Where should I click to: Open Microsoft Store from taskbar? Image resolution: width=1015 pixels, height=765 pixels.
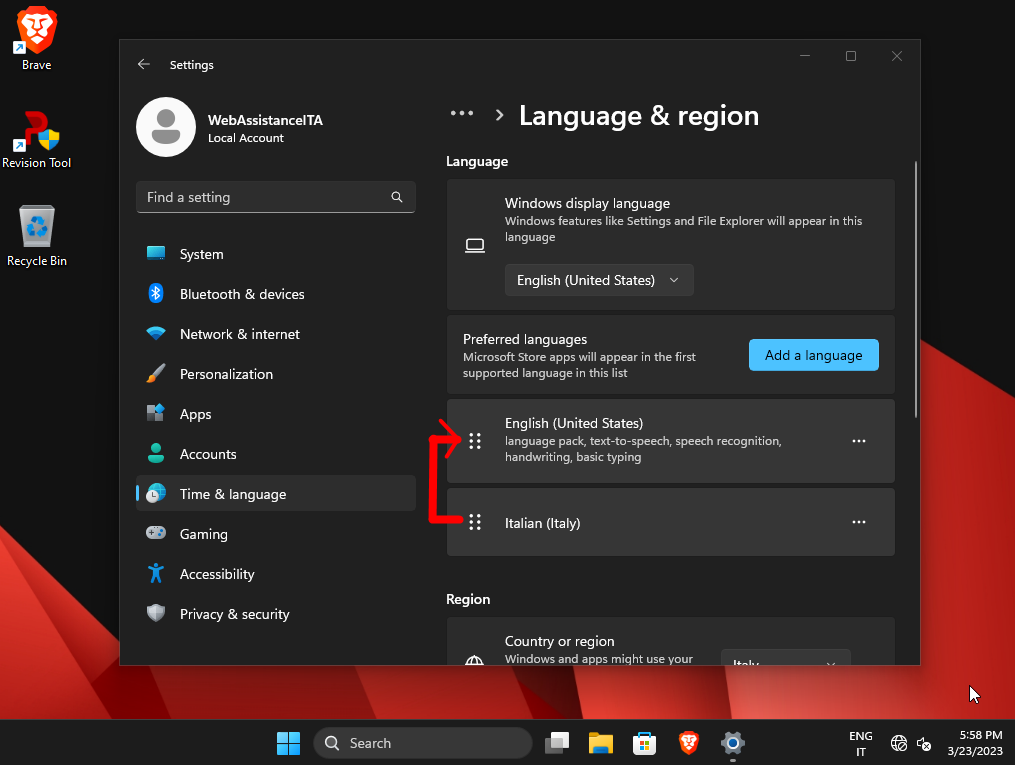645,743
